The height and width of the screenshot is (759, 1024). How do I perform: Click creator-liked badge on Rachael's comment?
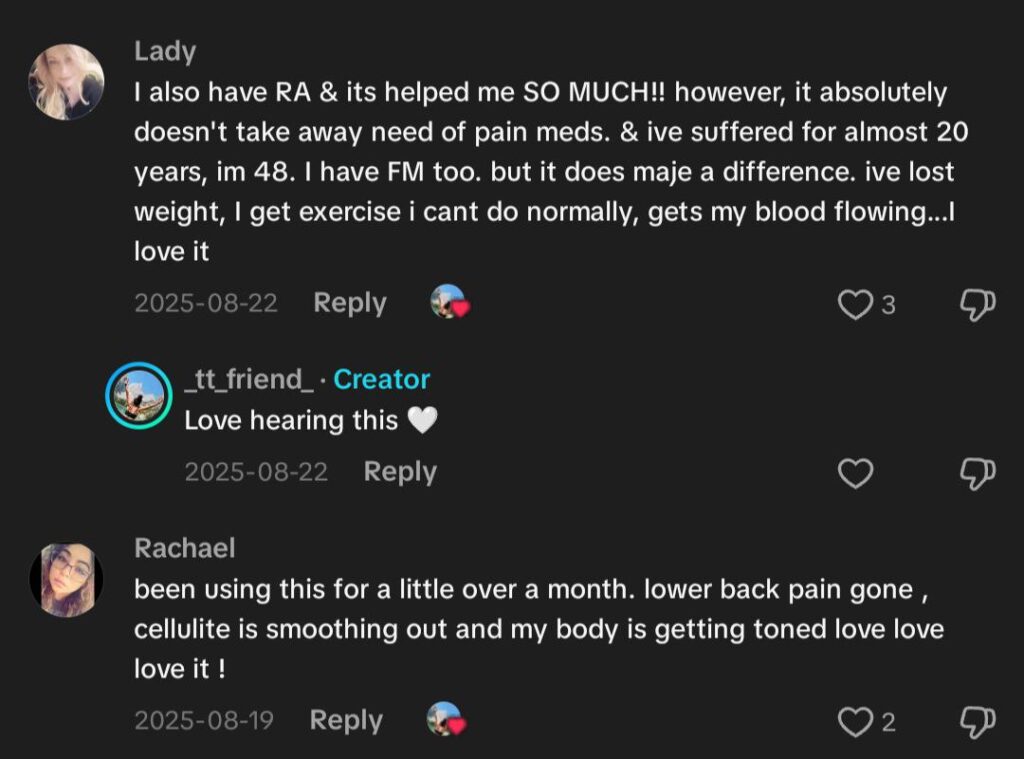point(446,720)
